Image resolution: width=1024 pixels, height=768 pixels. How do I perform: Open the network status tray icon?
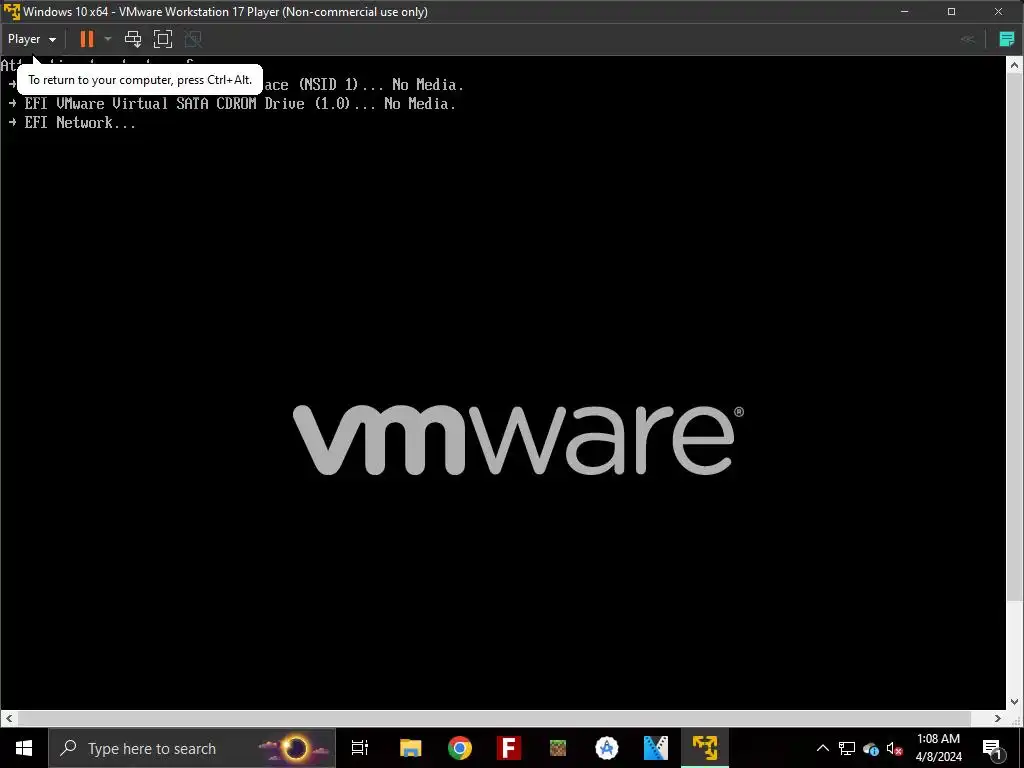[847, 748]
